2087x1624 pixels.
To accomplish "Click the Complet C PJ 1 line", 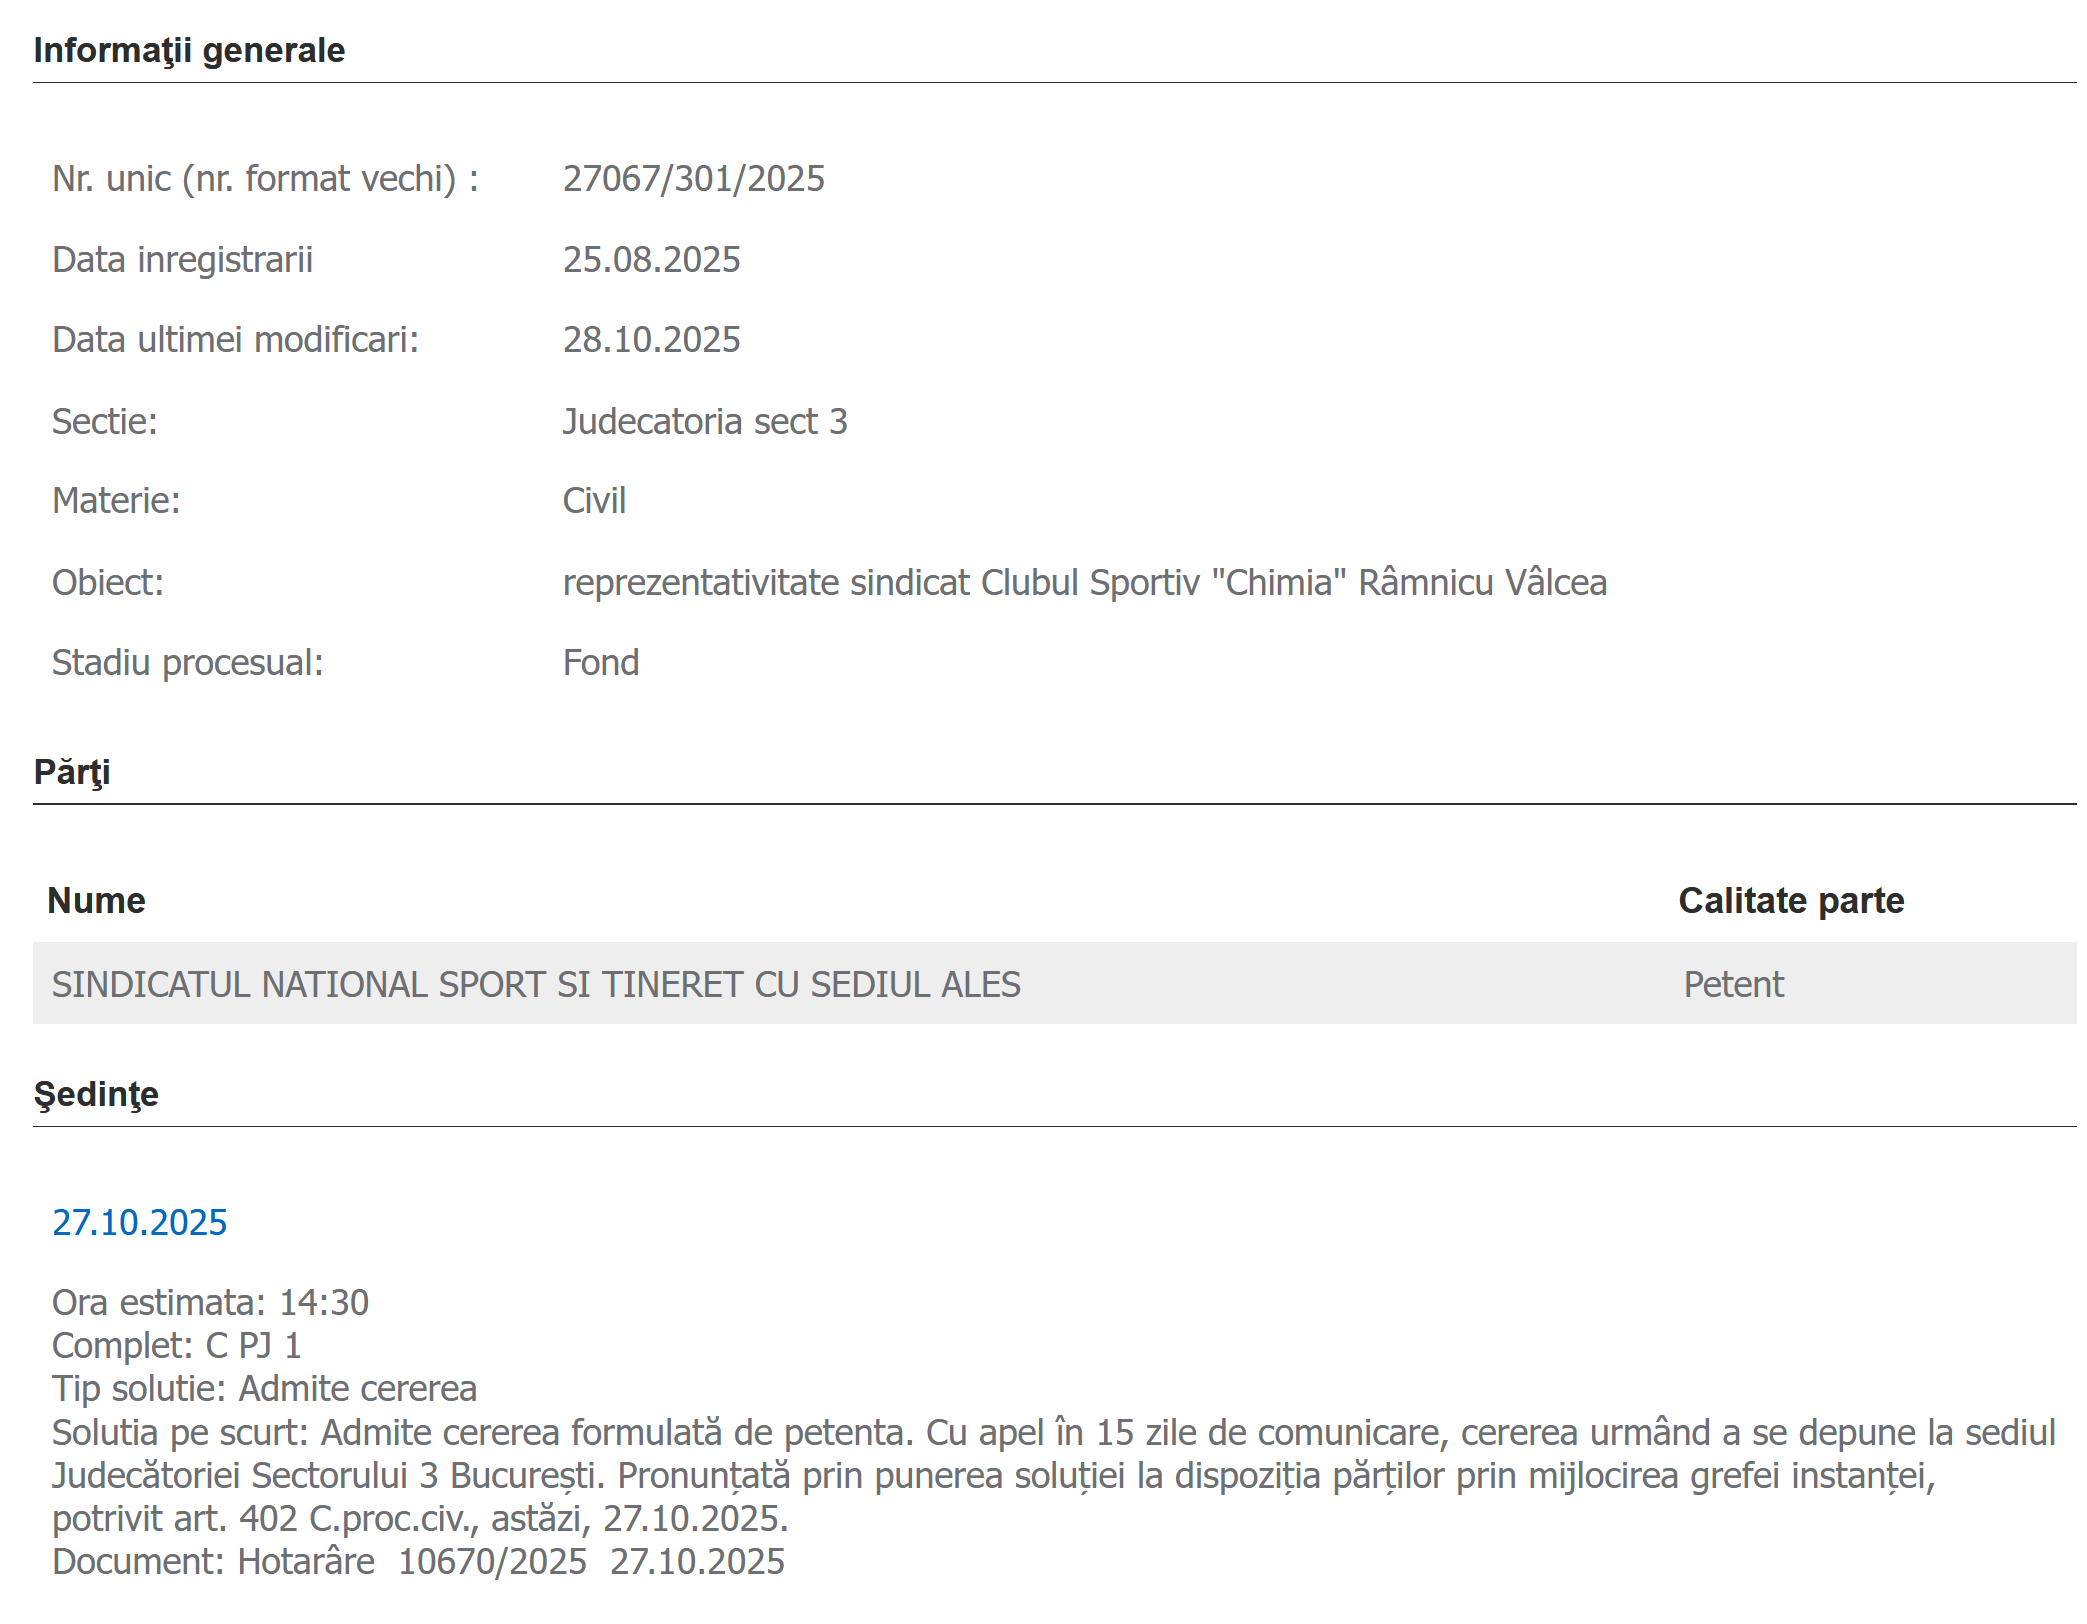I will click(176, 1346).
